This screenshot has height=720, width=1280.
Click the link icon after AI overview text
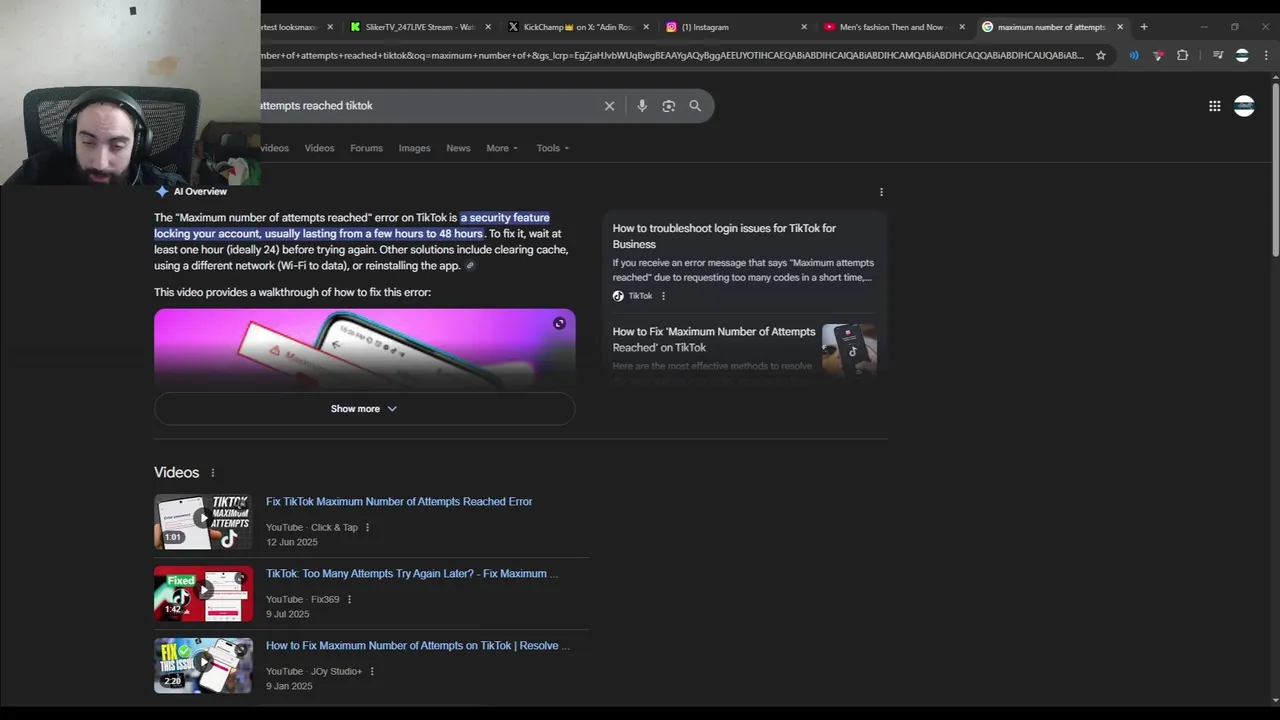click(470, 266)
